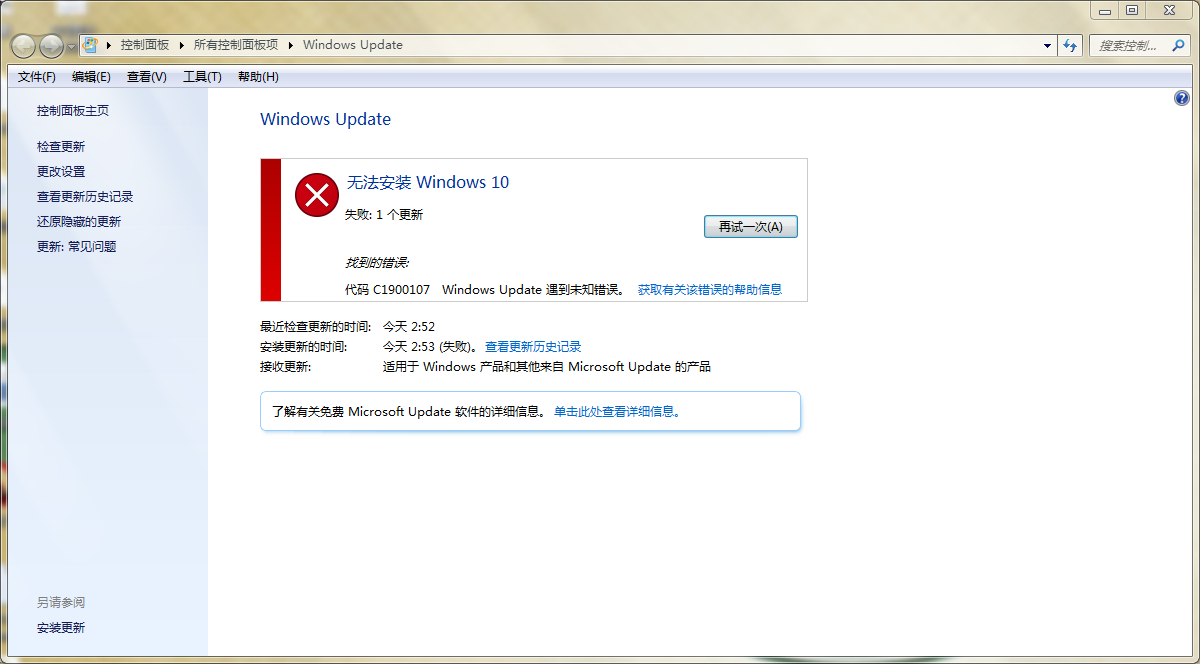Viewport: 1200px width, 664px height.
Task: Click the error code C1900107 text
Action: pos(402,290)
